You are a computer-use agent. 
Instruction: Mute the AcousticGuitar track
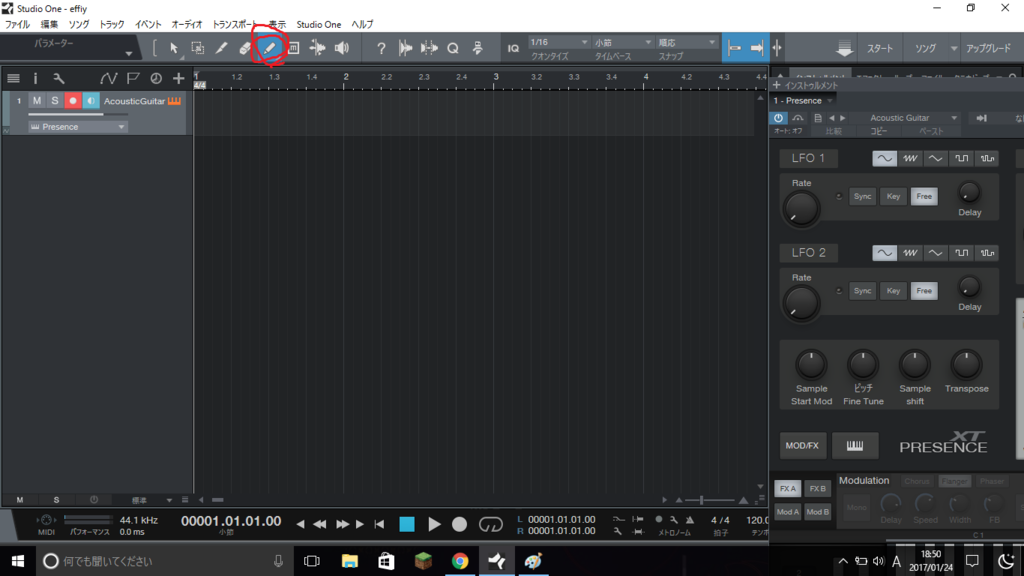37,101
